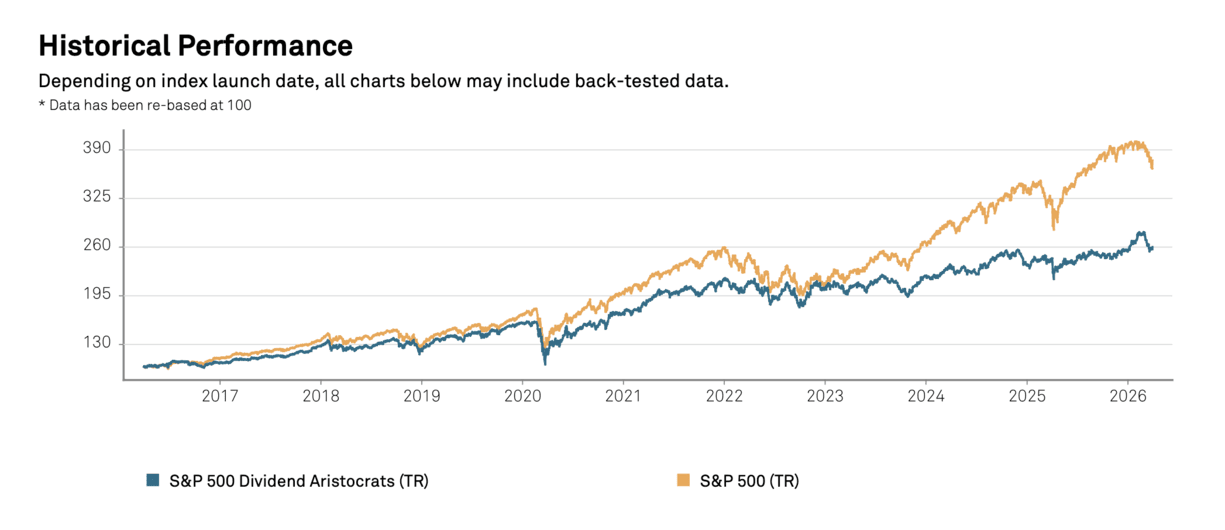The width and height of the screenshot is (1225, 530).
Task: Select the 2021 tick label
Action: (623, 396)
